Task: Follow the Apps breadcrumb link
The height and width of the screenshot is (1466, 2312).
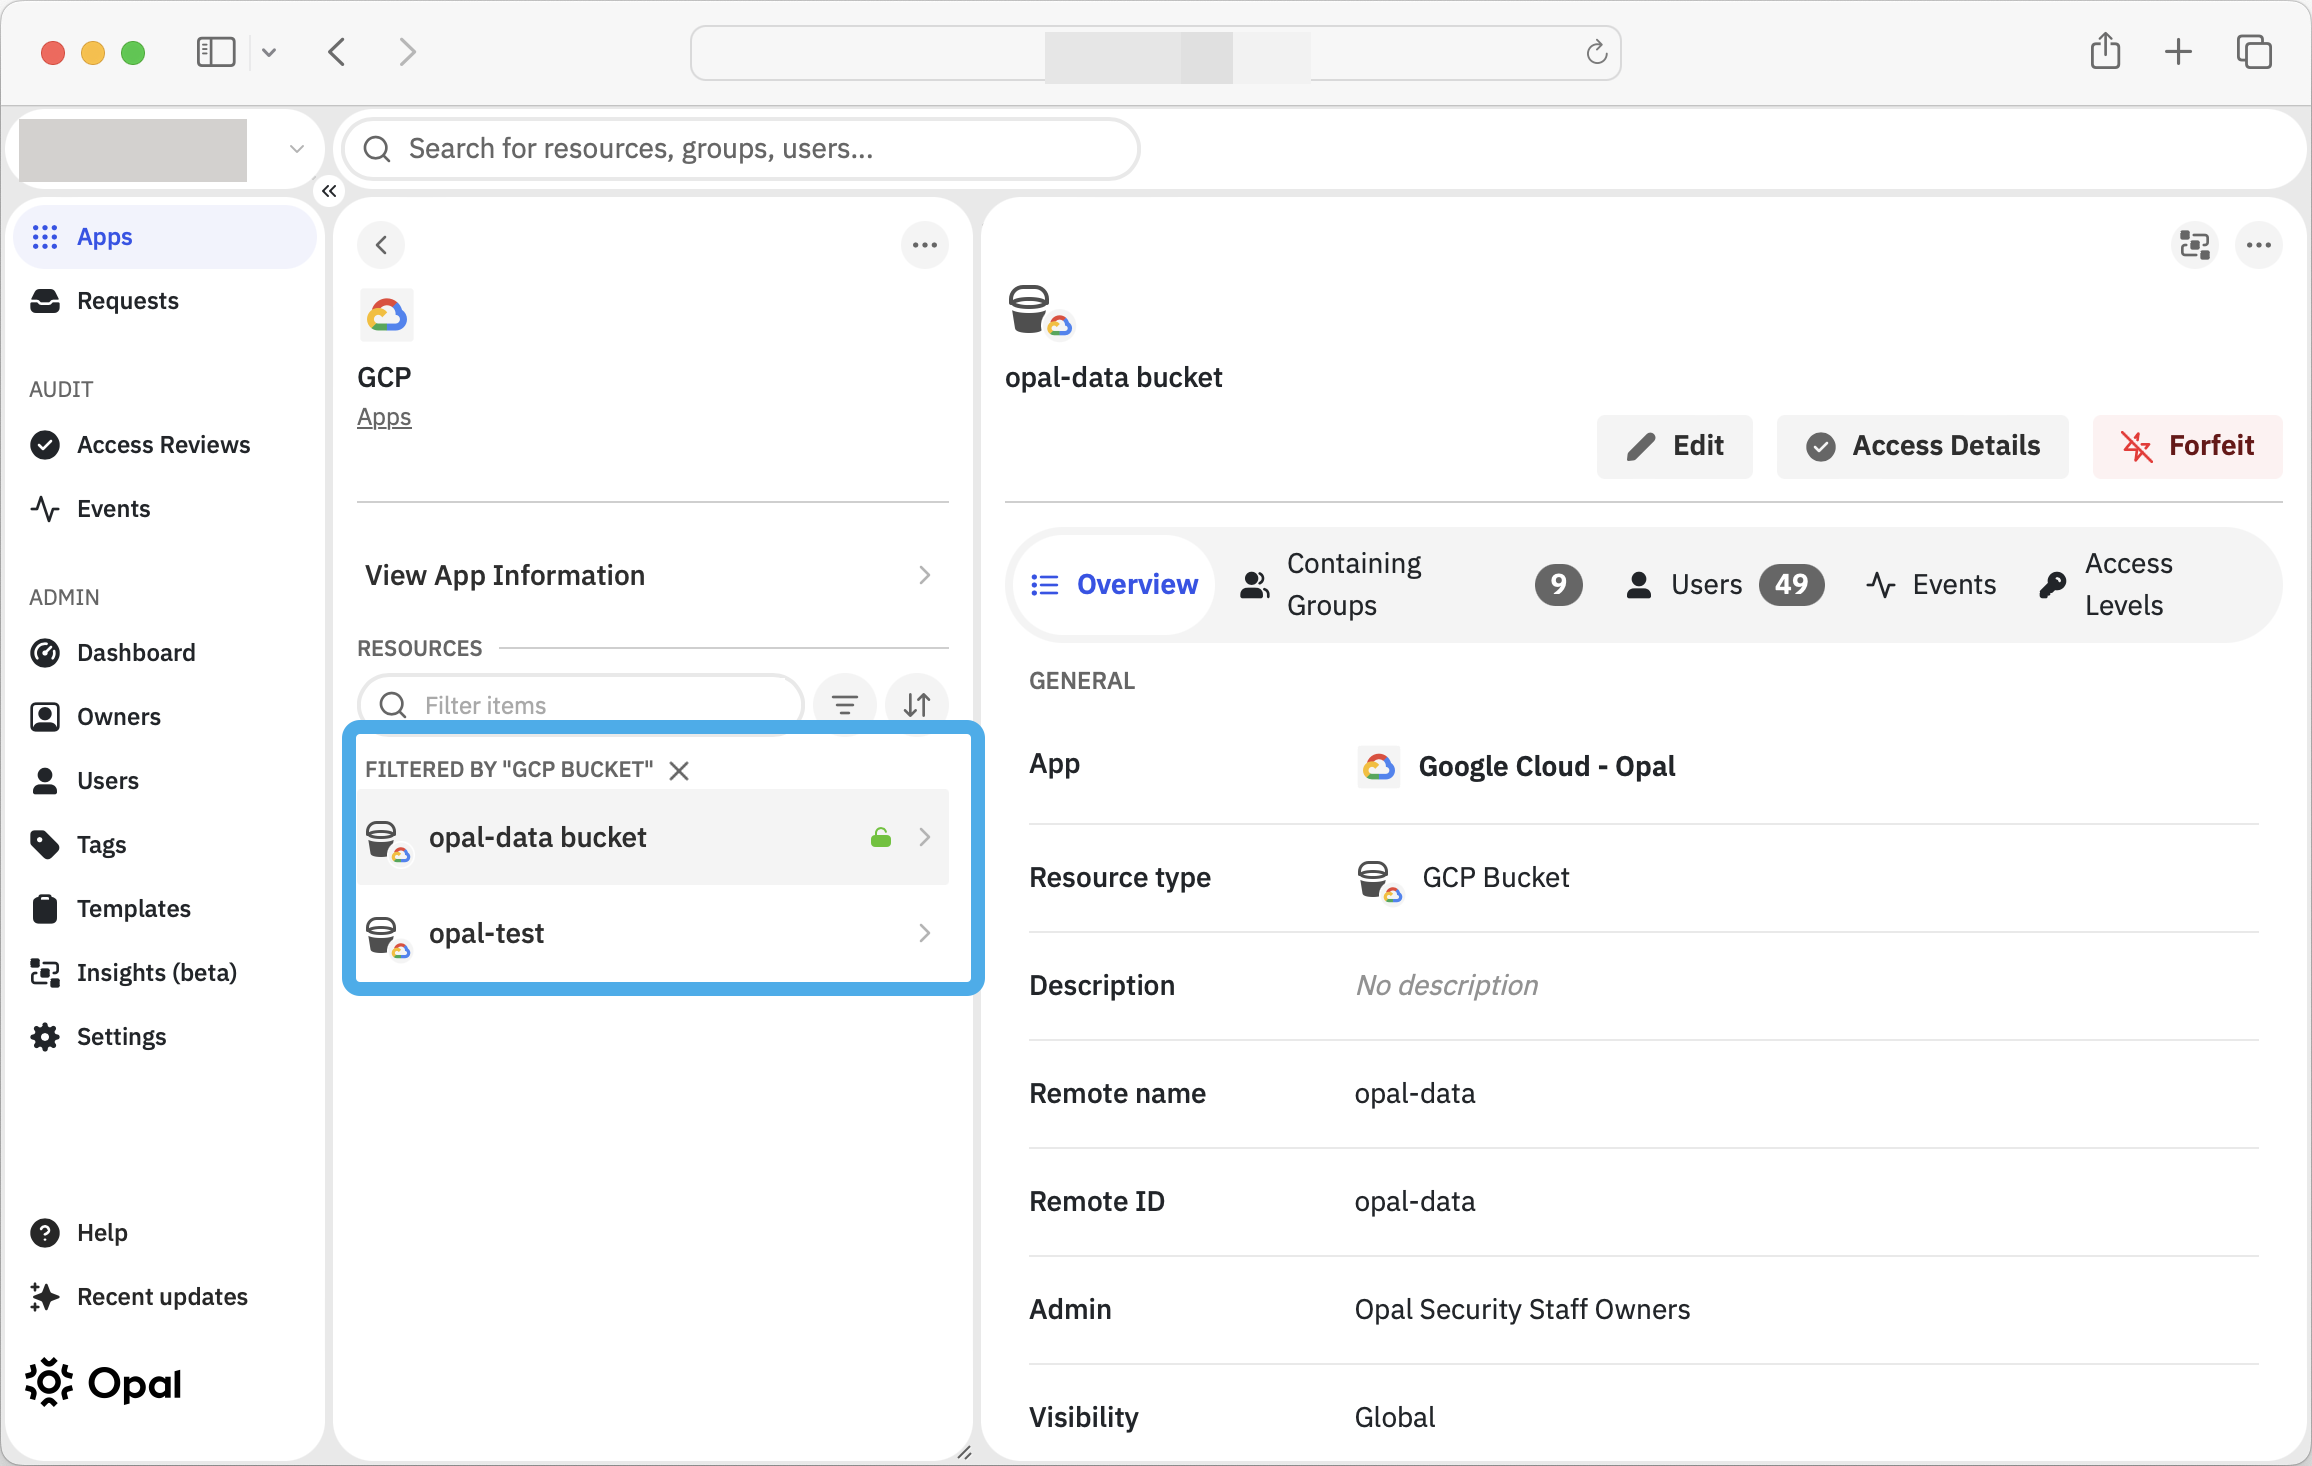Action: (x=384, y=418)
